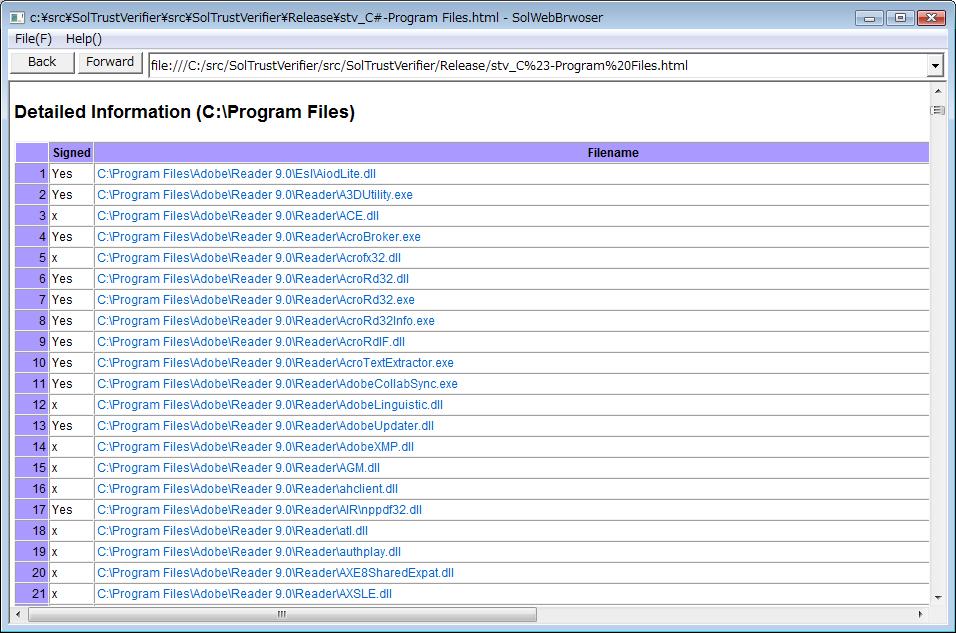Image resolution: width=956 pixels, height=633 pixels.
Task: Maximize the SolWebBrwoser window
Action: (900, 18)
